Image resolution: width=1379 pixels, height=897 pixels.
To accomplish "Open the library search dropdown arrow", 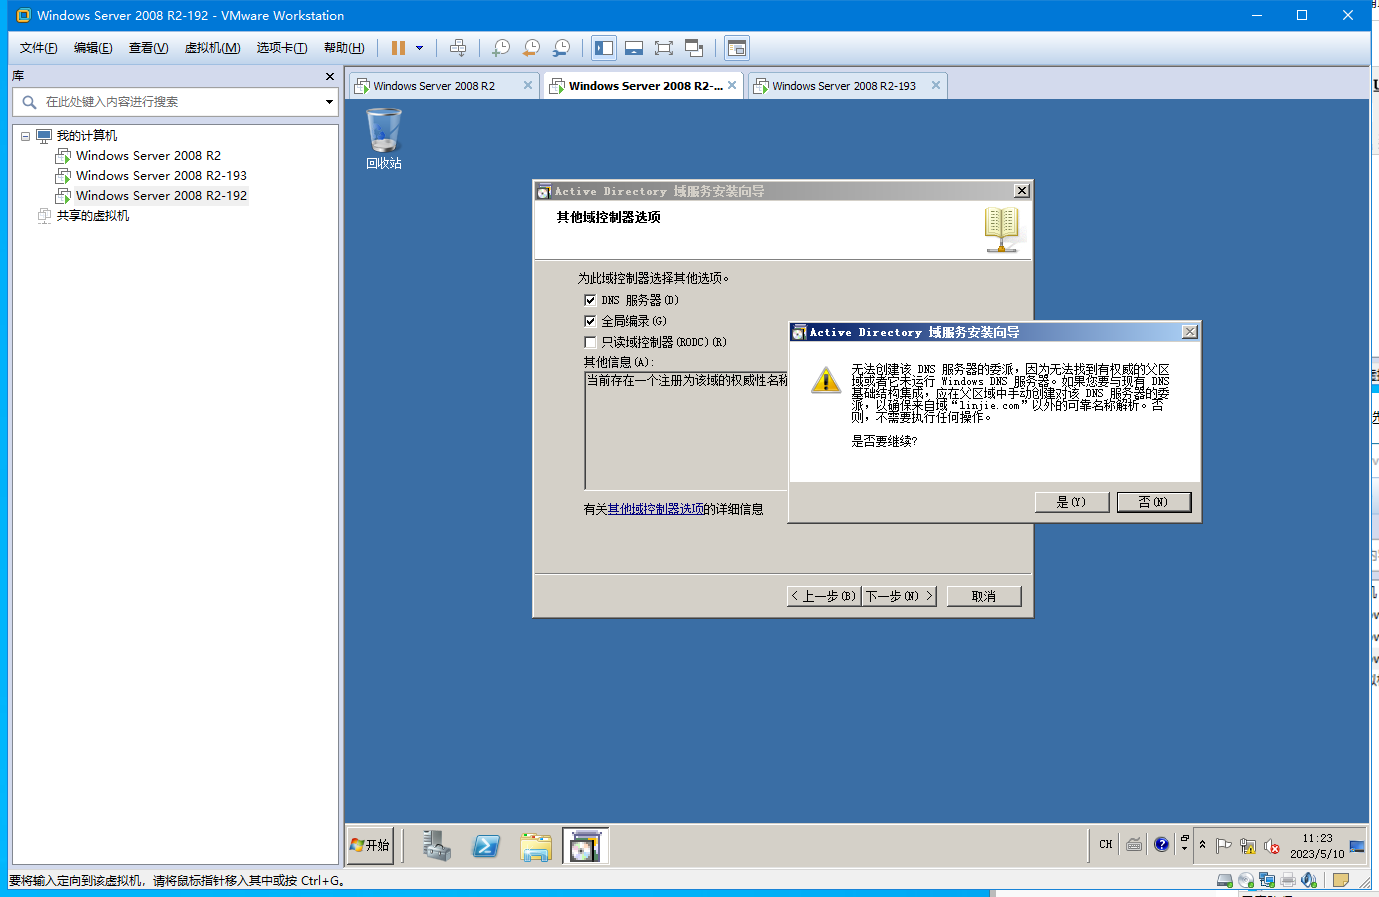I will click(329, 102).
